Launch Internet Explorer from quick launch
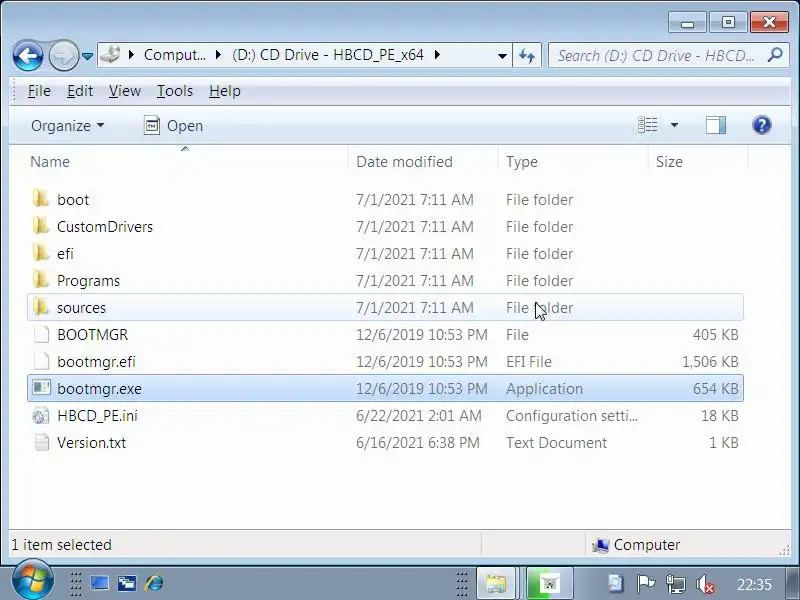The image size is (800, 600). (x=154, y=583)
